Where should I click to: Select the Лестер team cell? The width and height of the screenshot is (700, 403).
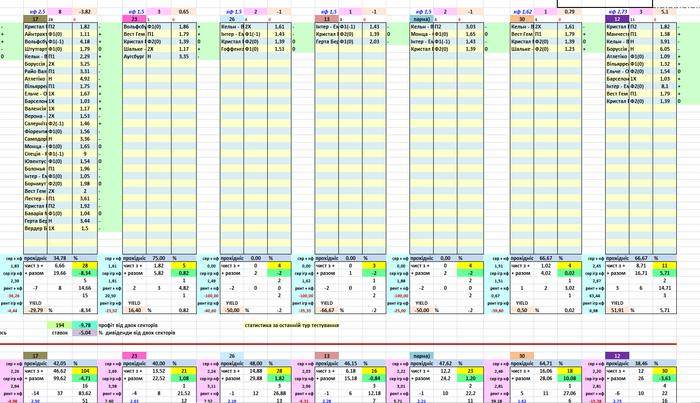[35, 199]
